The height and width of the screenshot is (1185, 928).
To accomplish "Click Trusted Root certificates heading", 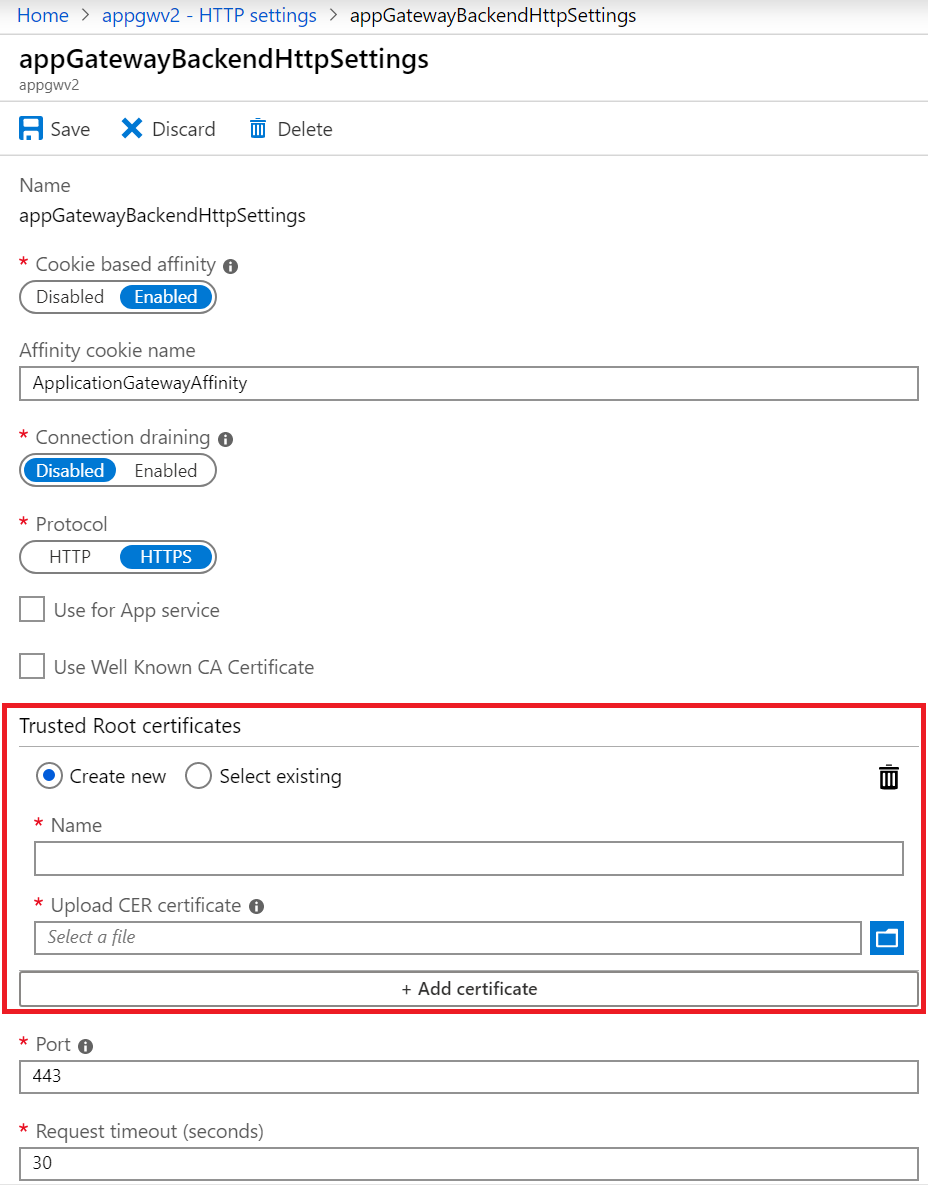I will (130, 726).
